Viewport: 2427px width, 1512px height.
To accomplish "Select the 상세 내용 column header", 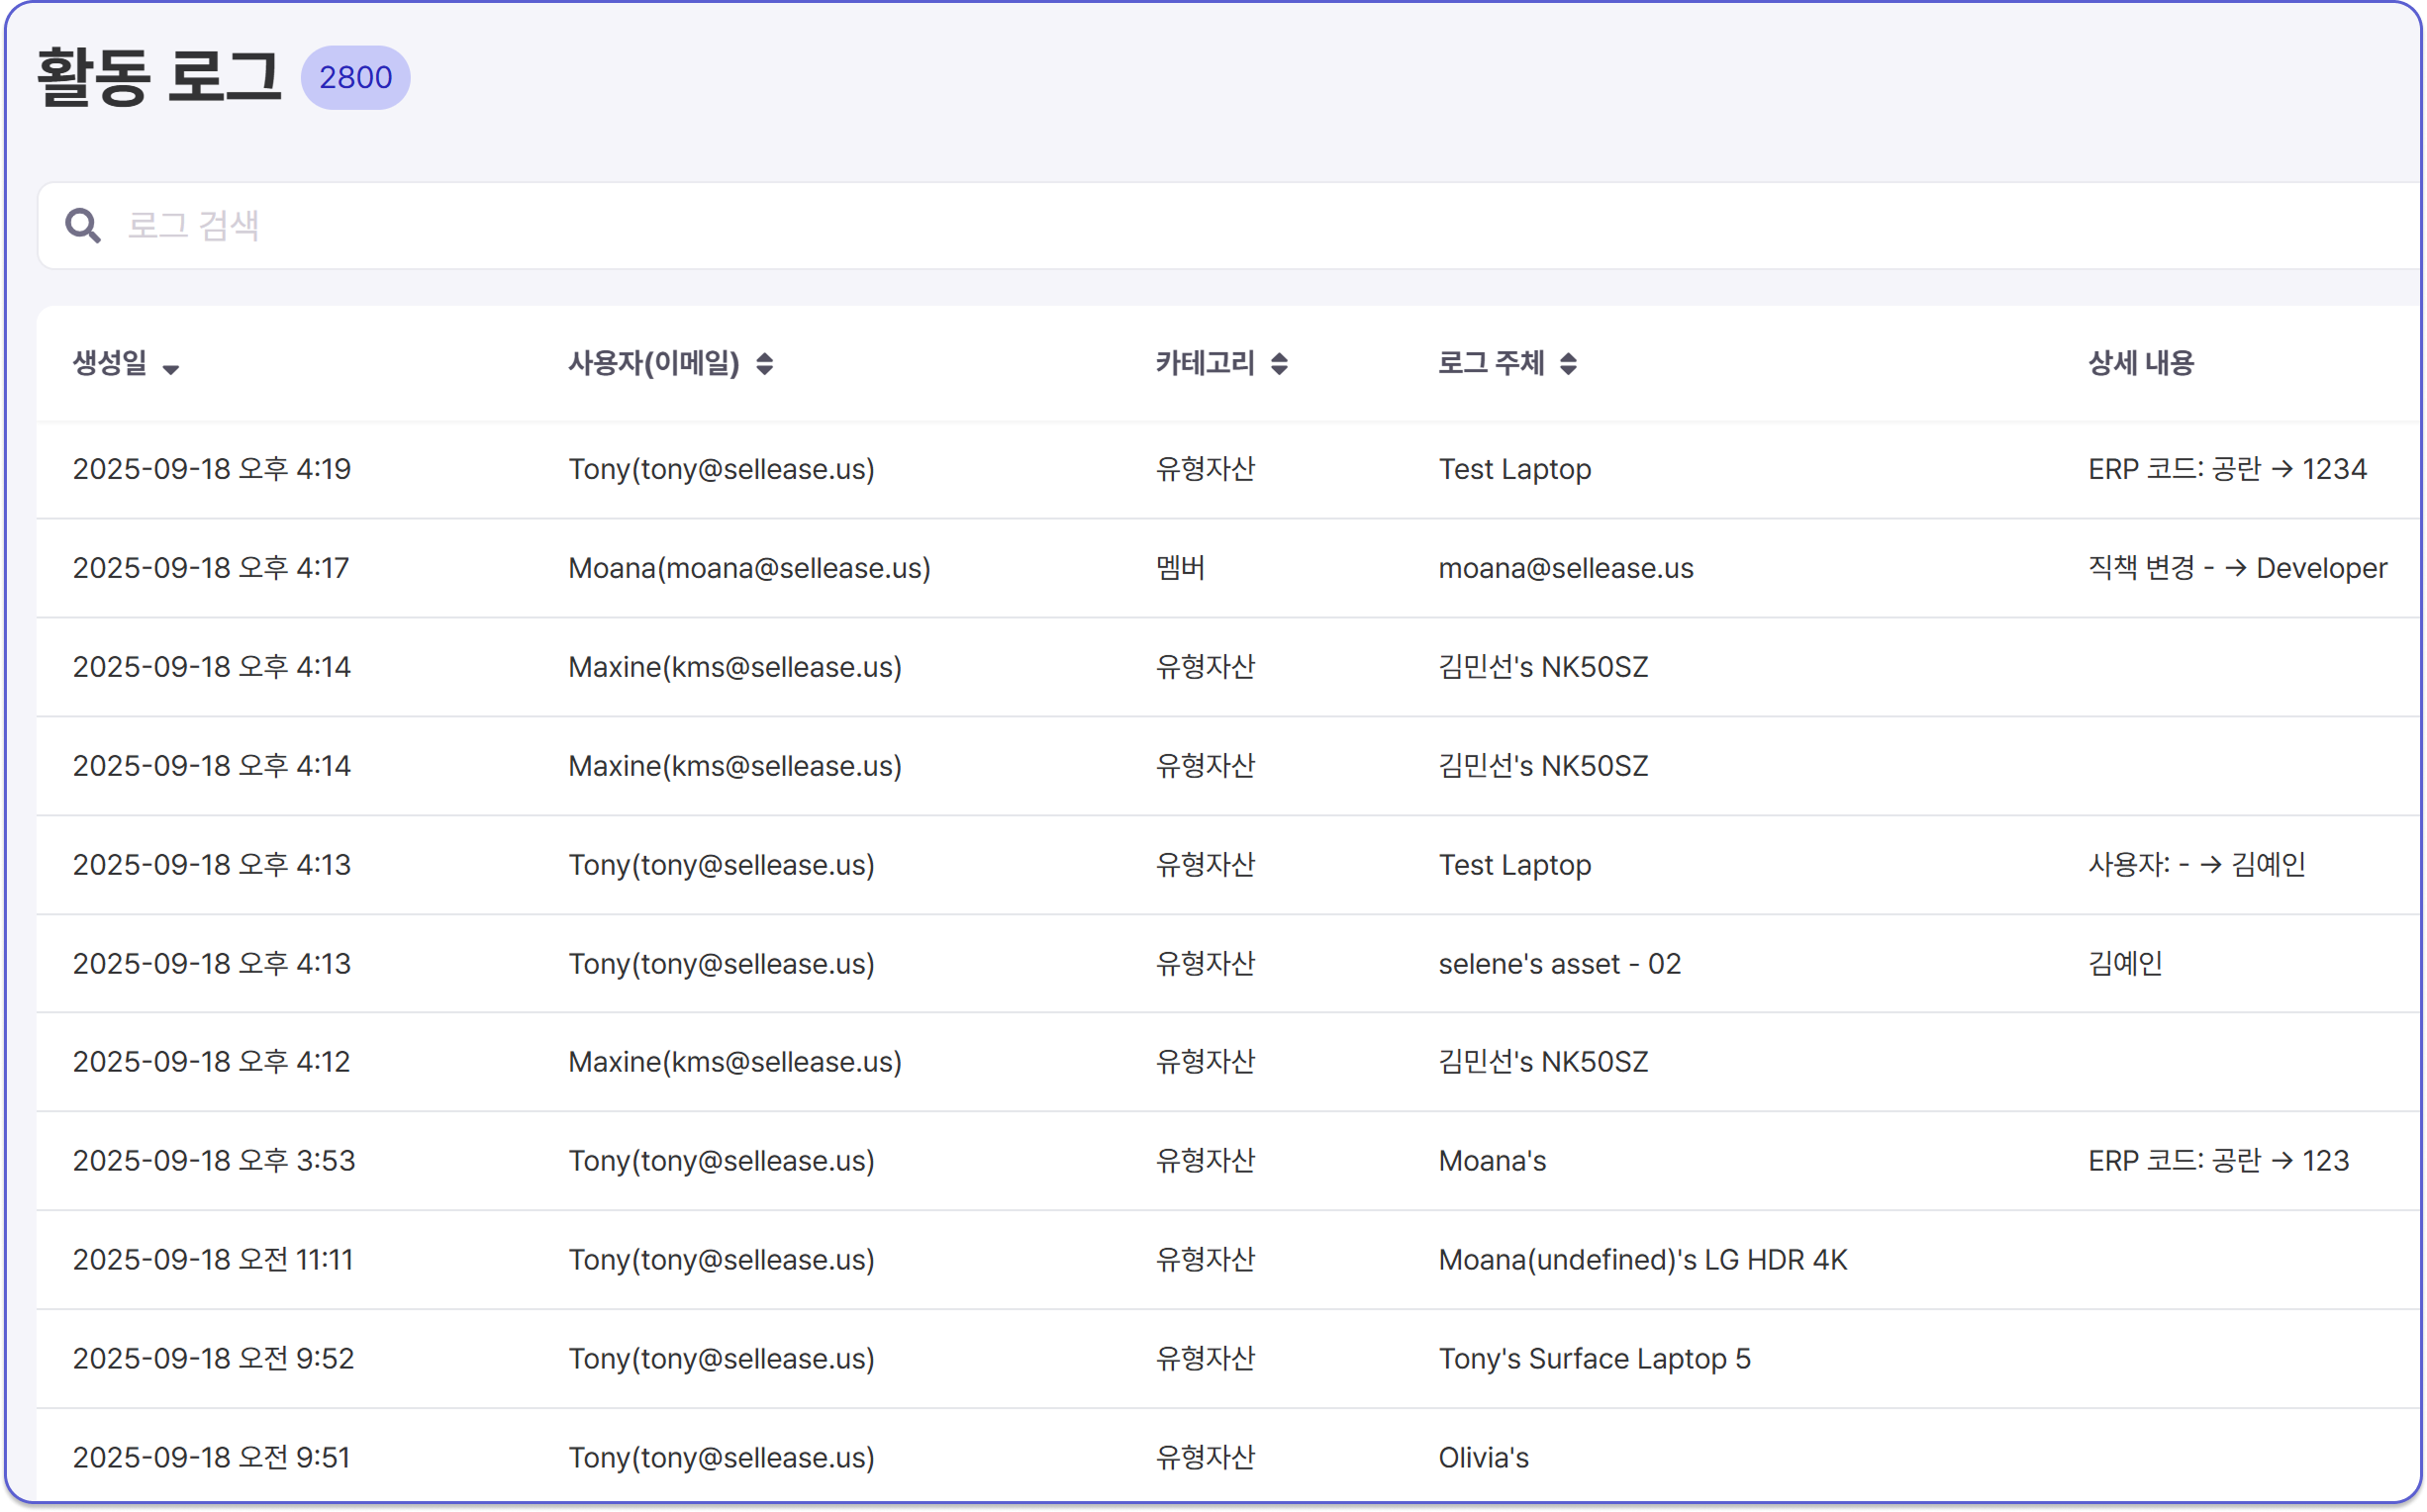I will [2140, 363].
